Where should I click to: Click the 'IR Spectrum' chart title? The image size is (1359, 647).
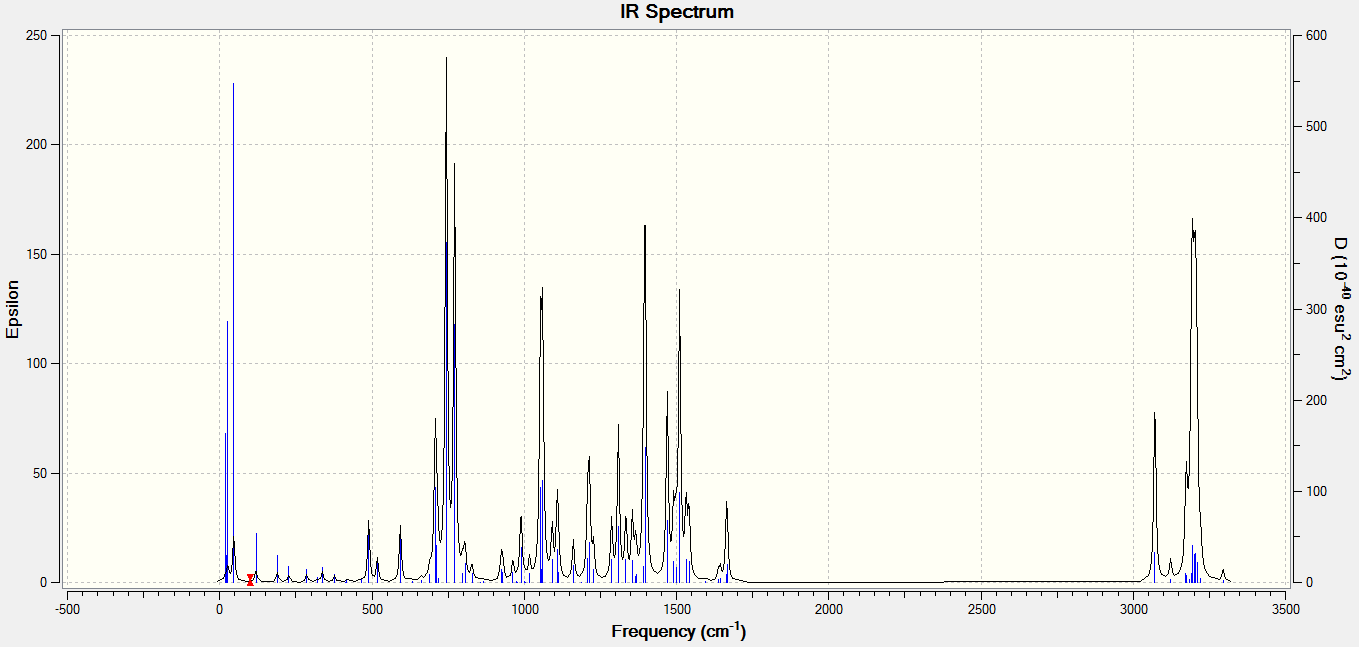click(677, 12)
